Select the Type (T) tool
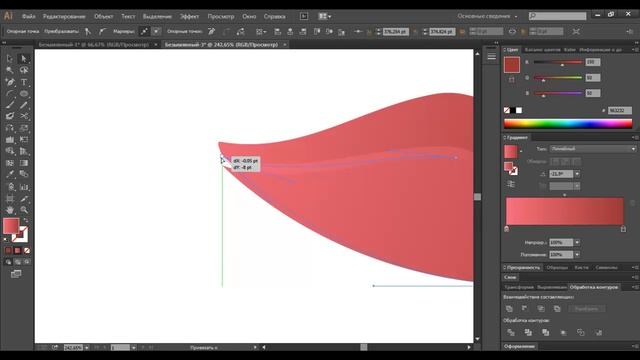This screenshot has width=640, height=360. (x=24, y=82)
